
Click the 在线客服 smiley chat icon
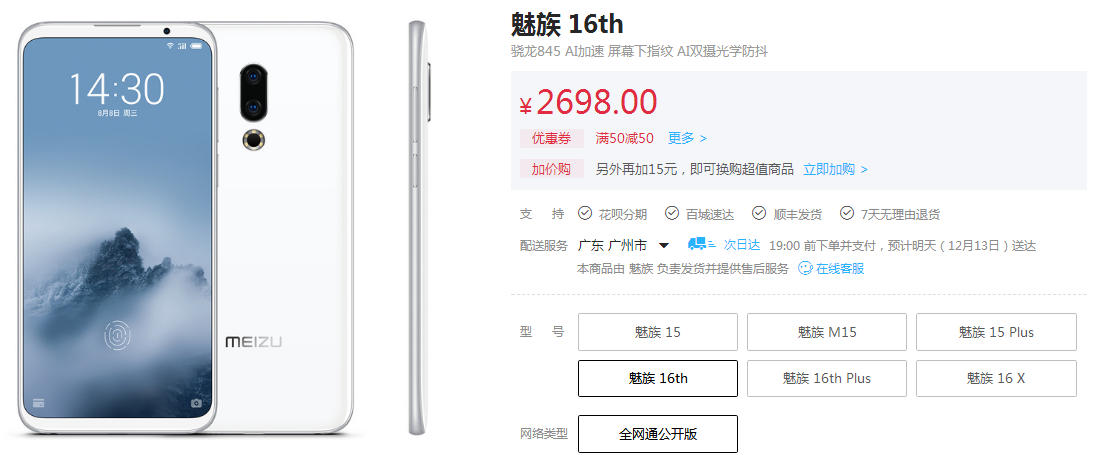pyautogui.click(x=805, y=268)
